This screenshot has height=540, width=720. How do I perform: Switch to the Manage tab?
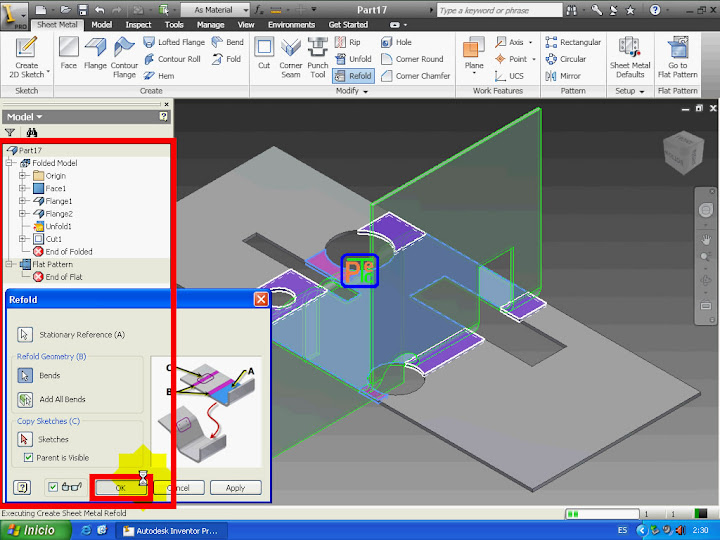point(210,25)
